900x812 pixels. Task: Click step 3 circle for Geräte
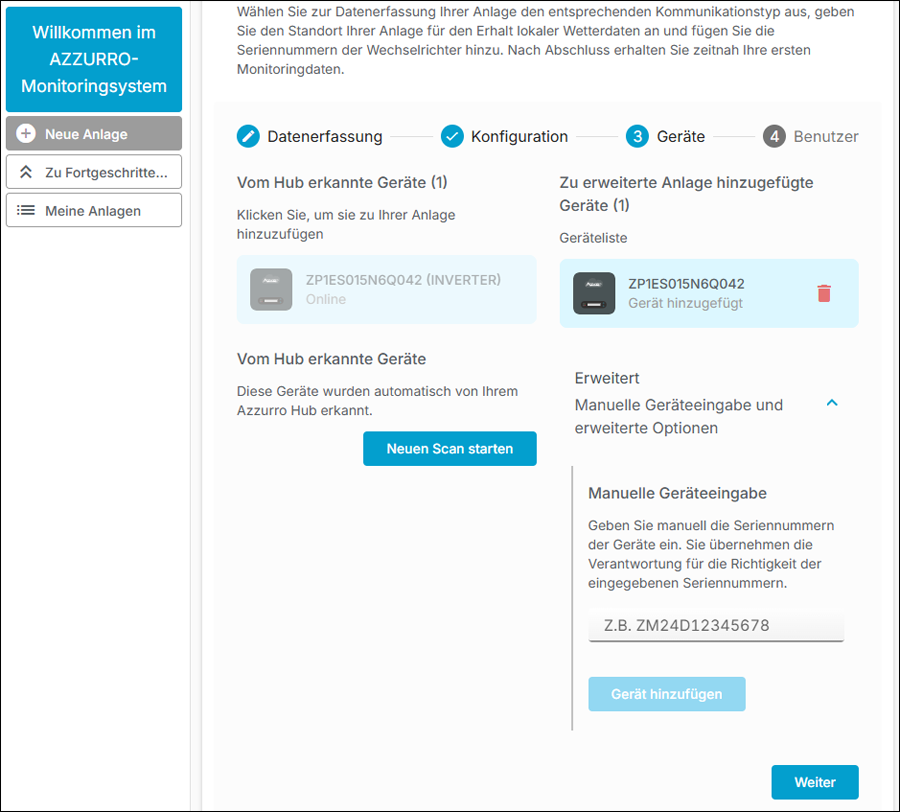click(637, 137)
